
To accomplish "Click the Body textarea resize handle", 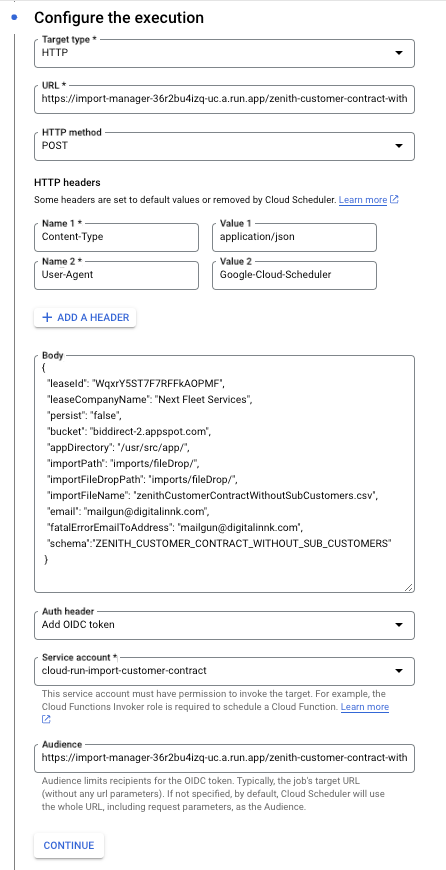I will tap(408, 587).
